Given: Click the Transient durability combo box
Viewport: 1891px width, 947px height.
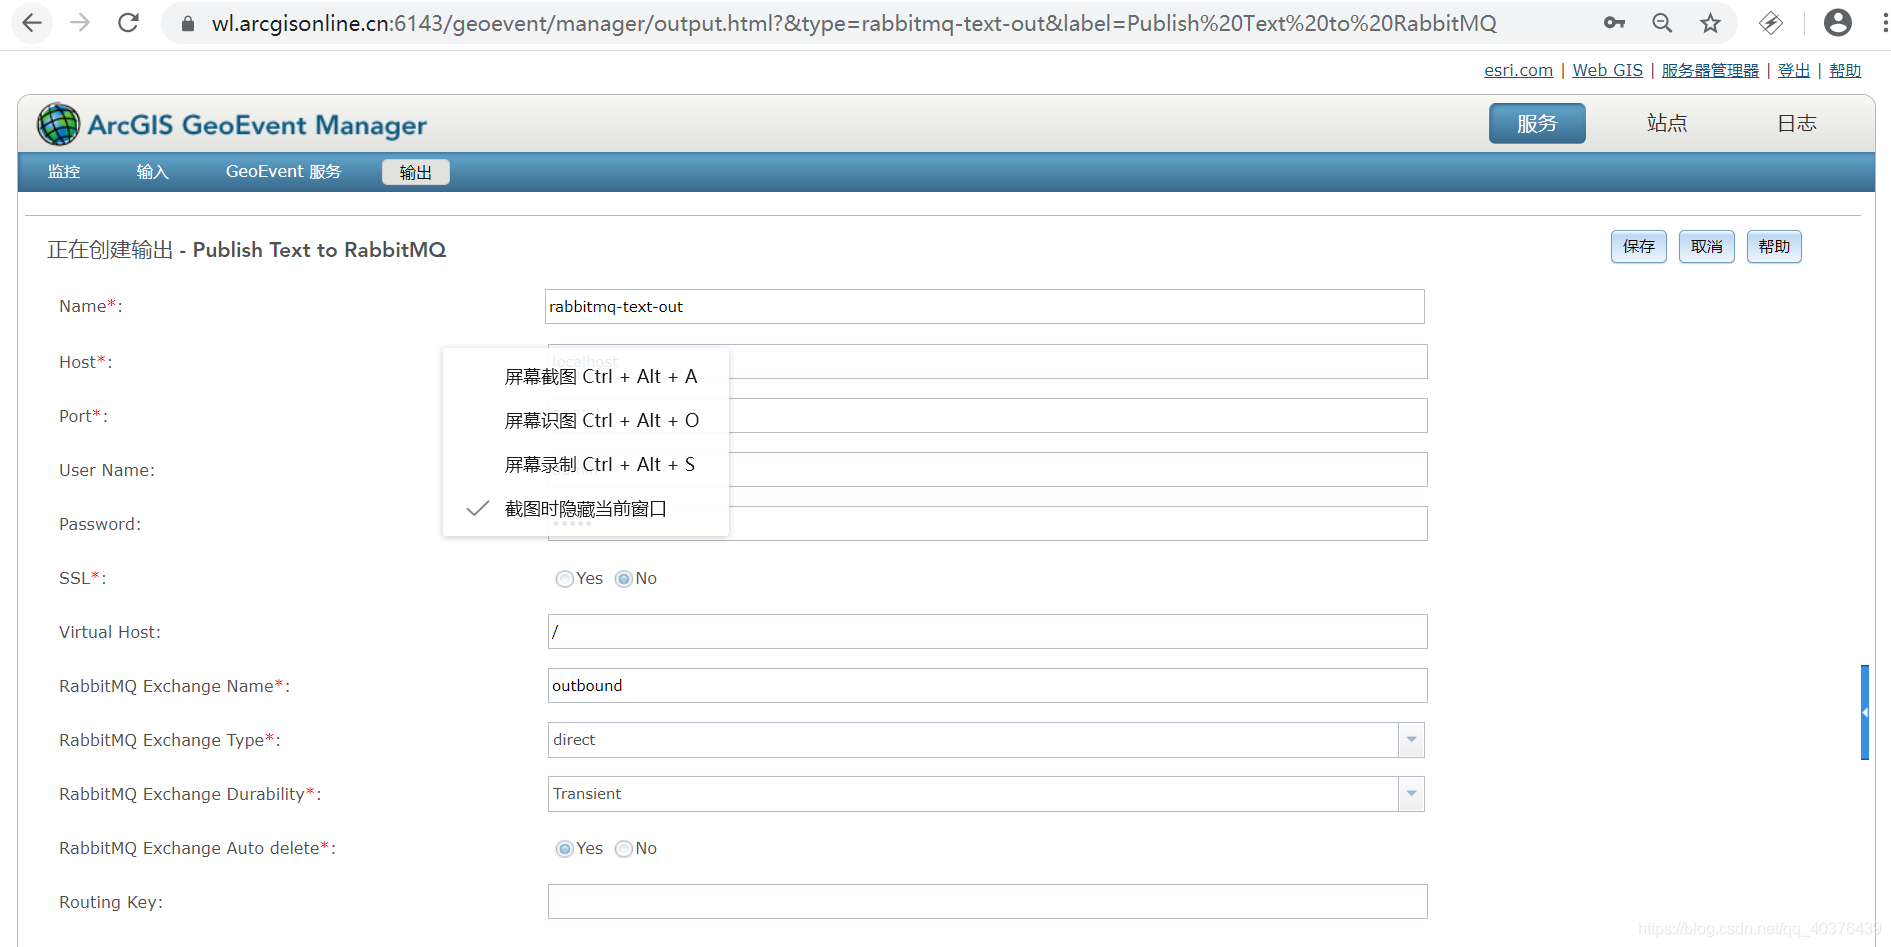Looking at the screenshot, I should click(986, 794).
